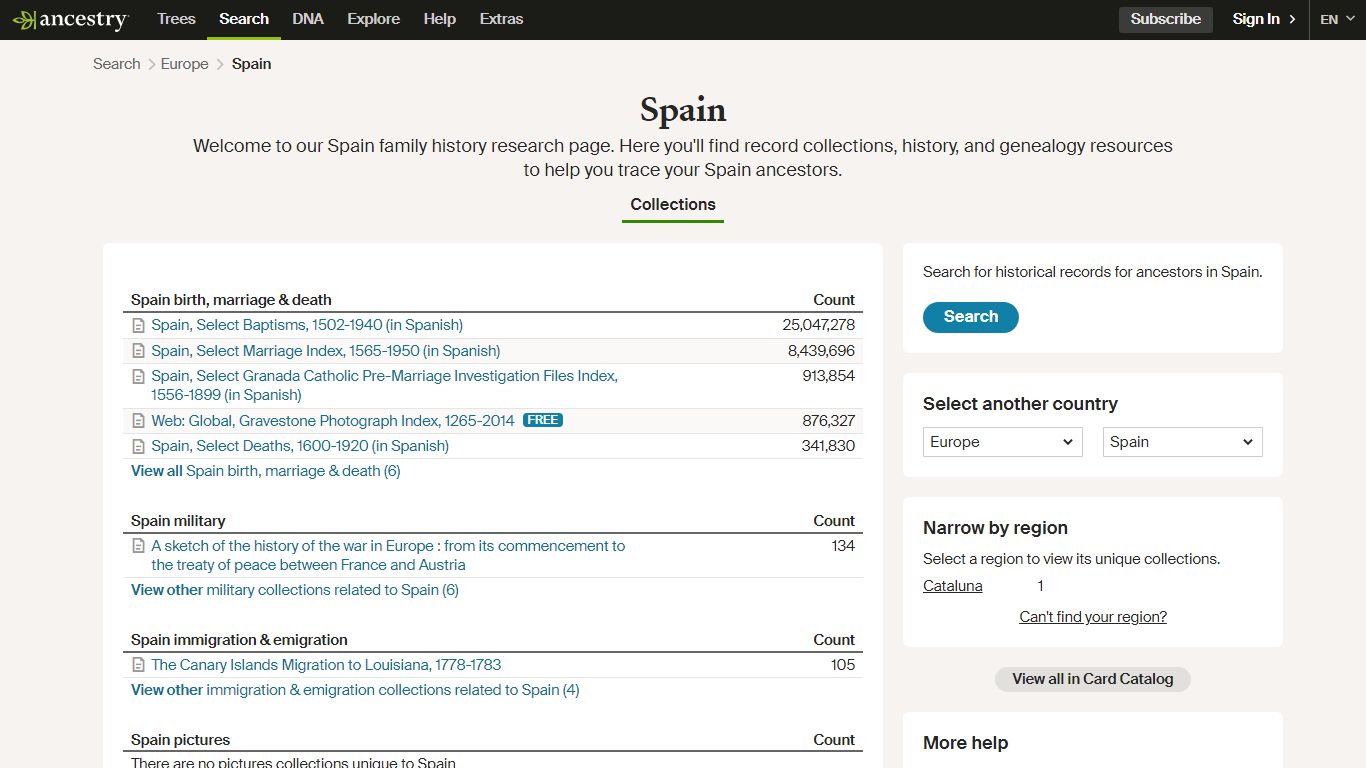Click the arrow next to Sign In
1366x768 pixels.
pos(1292,19)
